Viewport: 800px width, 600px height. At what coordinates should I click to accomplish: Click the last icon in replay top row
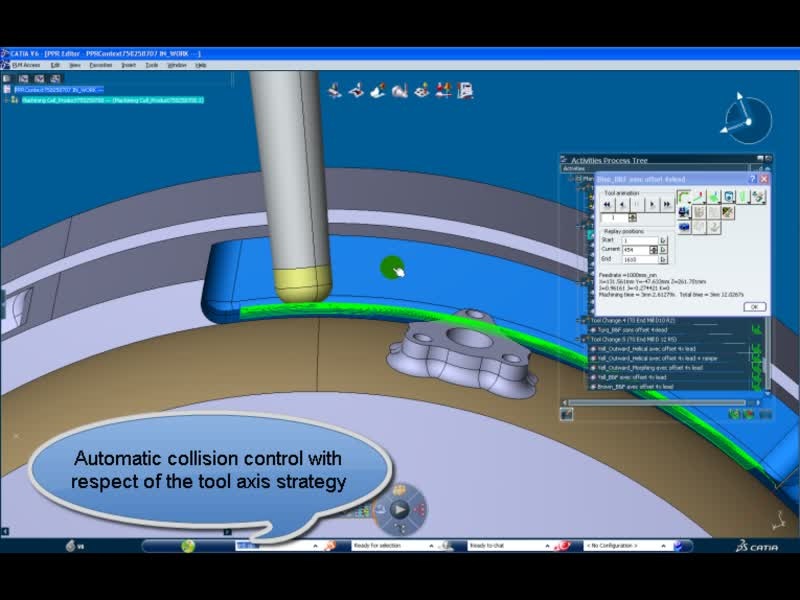click(759, 197)
